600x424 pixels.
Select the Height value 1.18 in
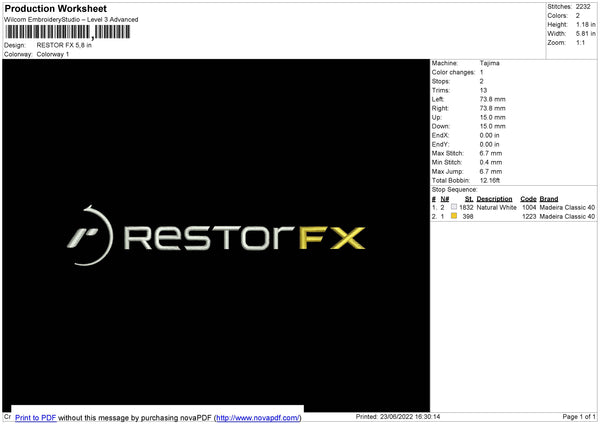[x=586, y=24]
